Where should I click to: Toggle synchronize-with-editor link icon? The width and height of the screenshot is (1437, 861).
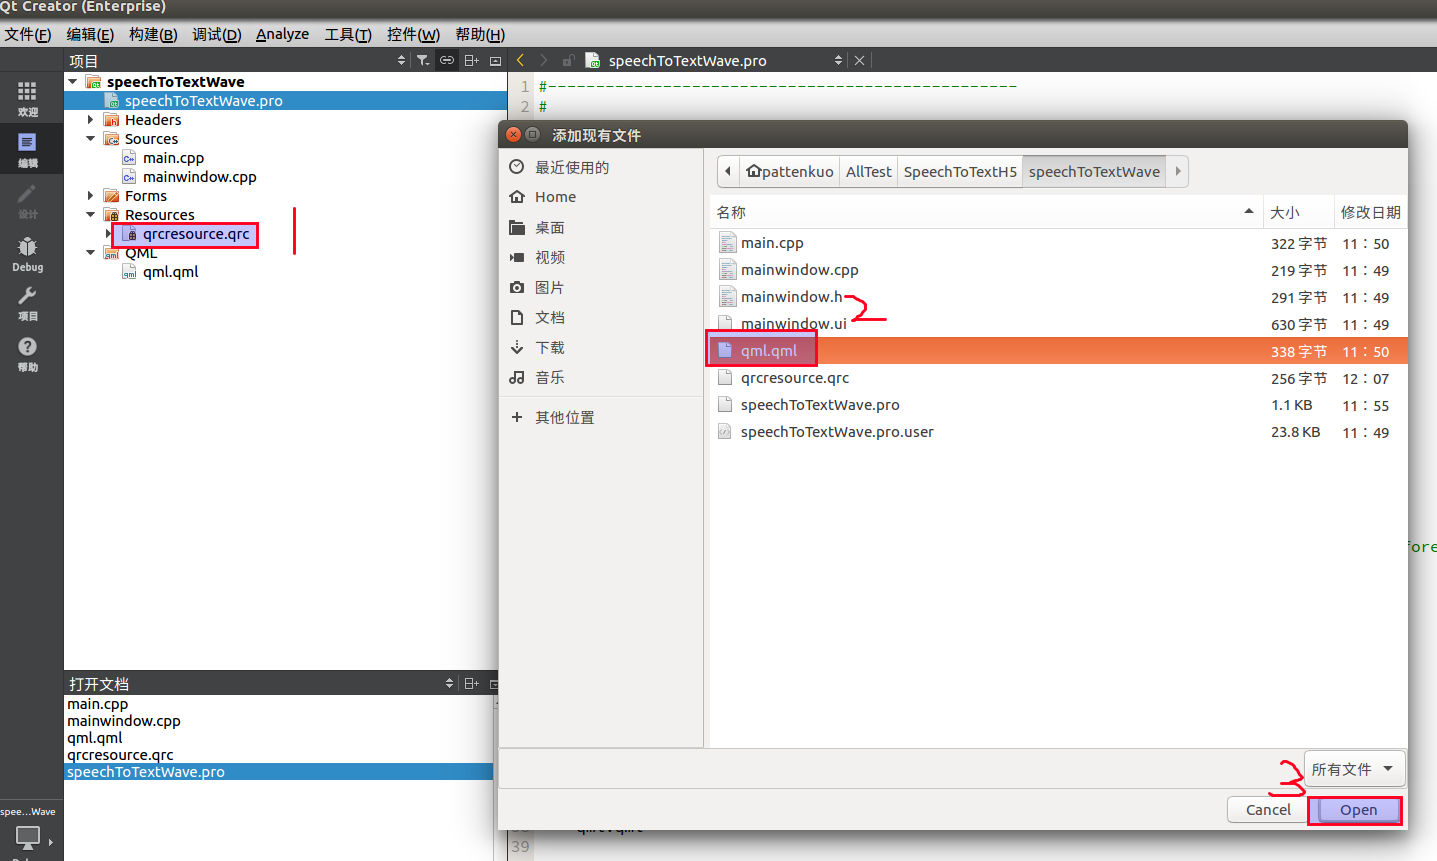[447, 60]
